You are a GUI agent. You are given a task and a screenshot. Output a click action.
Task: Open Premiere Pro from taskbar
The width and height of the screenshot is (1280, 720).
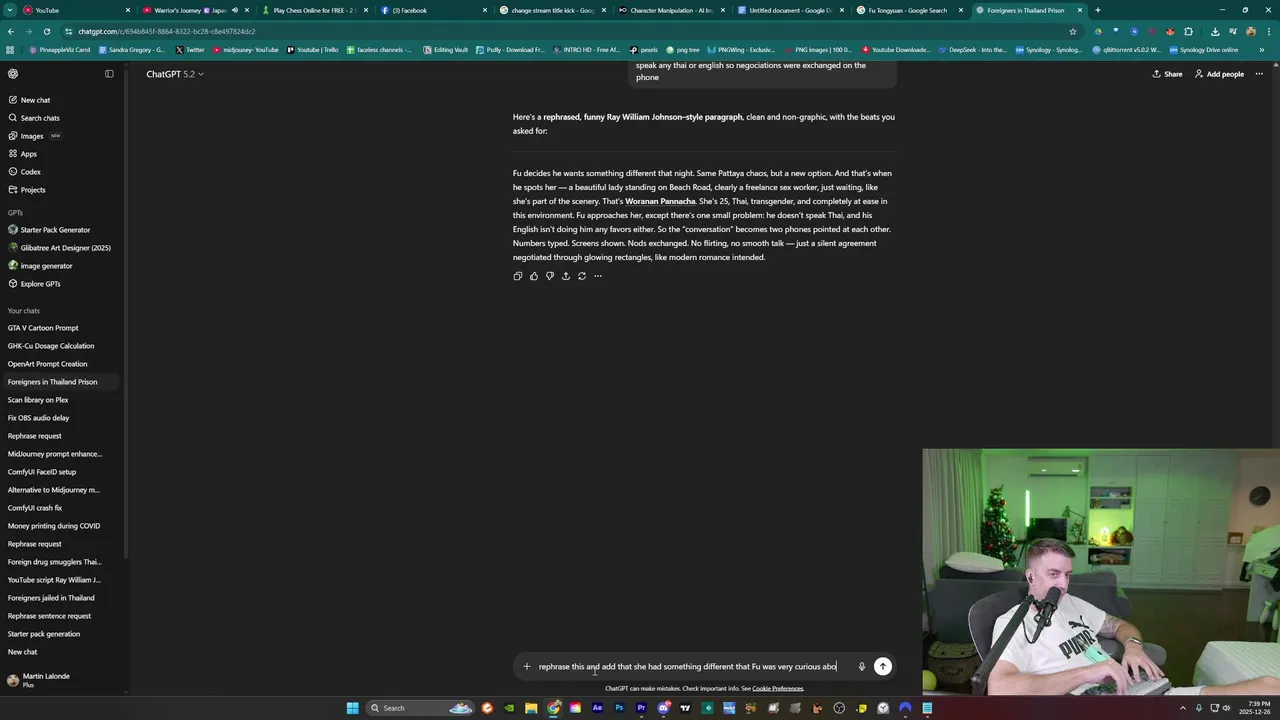click(641, 708)
